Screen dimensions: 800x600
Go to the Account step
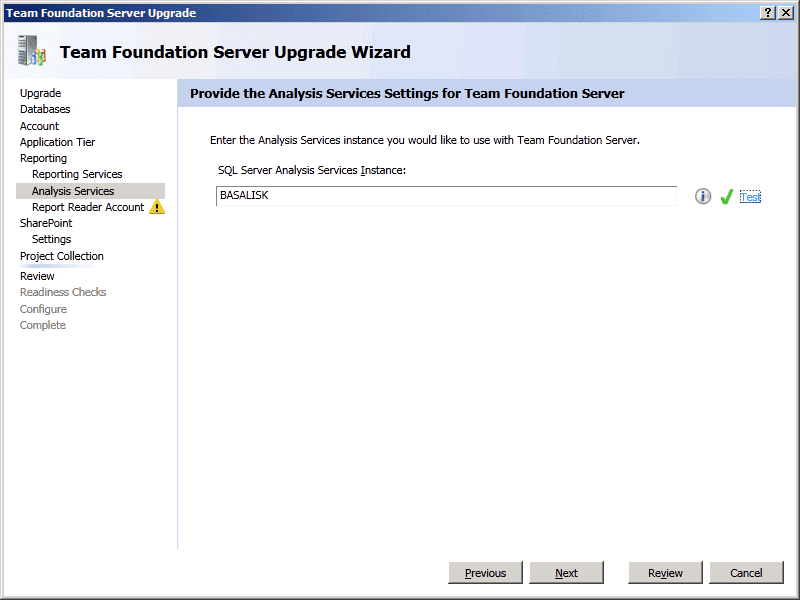[x=39, y=126]
